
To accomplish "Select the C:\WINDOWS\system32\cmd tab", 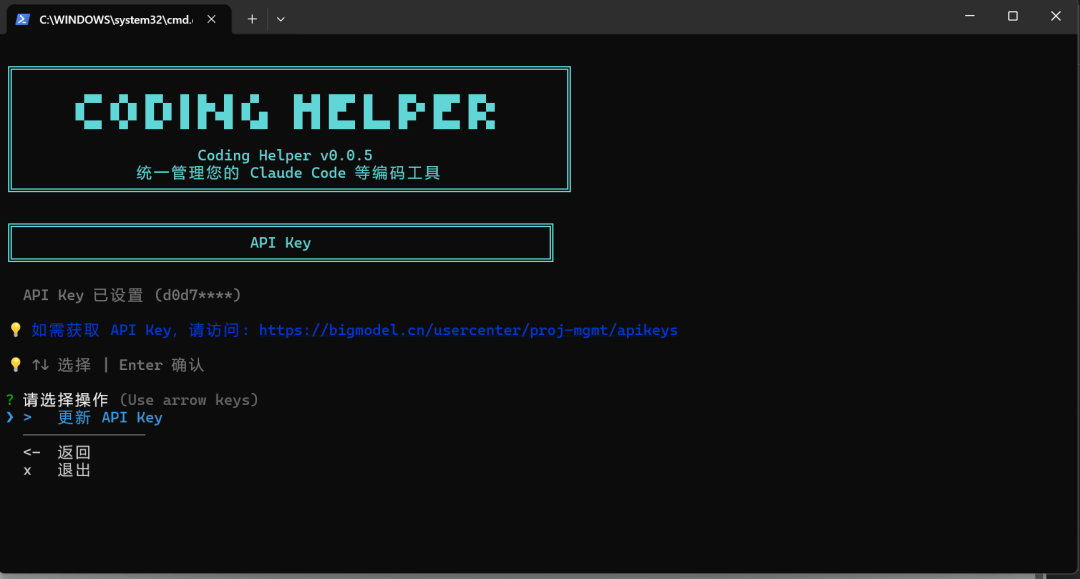I will [x=116, y=19].
